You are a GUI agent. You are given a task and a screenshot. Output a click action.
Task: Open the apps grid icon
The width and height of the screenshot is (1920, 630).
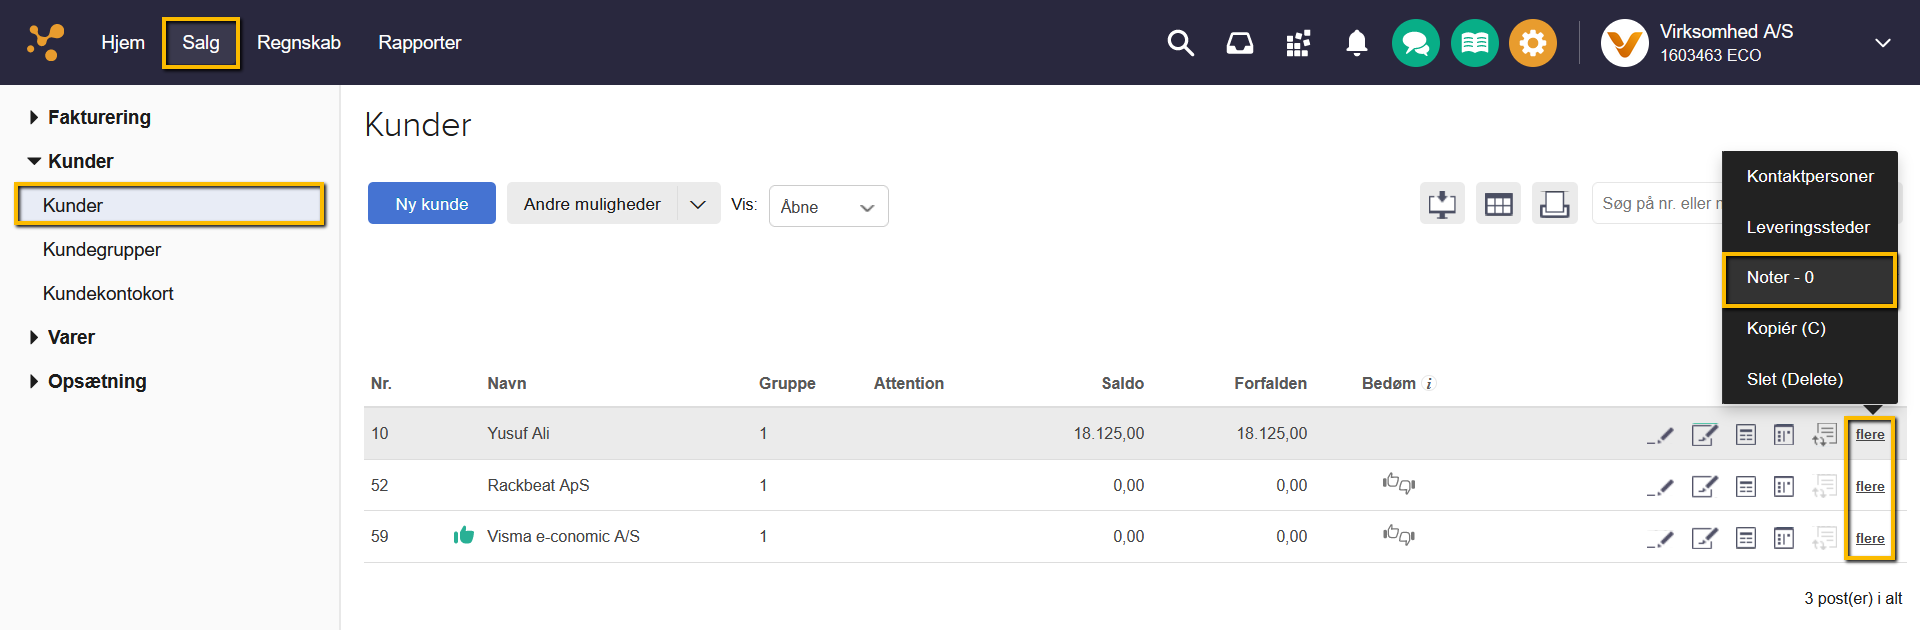[x=1298, y=43]
